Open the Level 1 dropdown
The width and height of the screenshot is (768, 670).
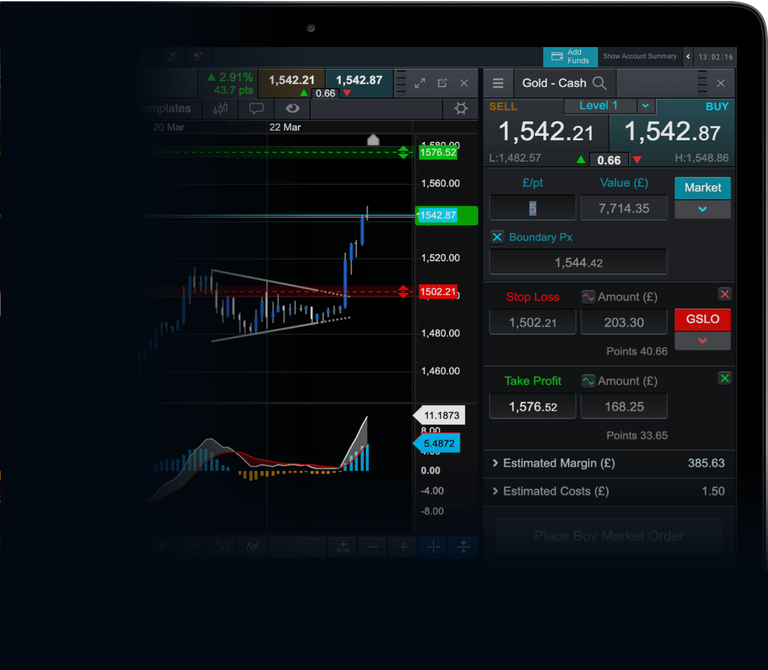coord(645,106)
